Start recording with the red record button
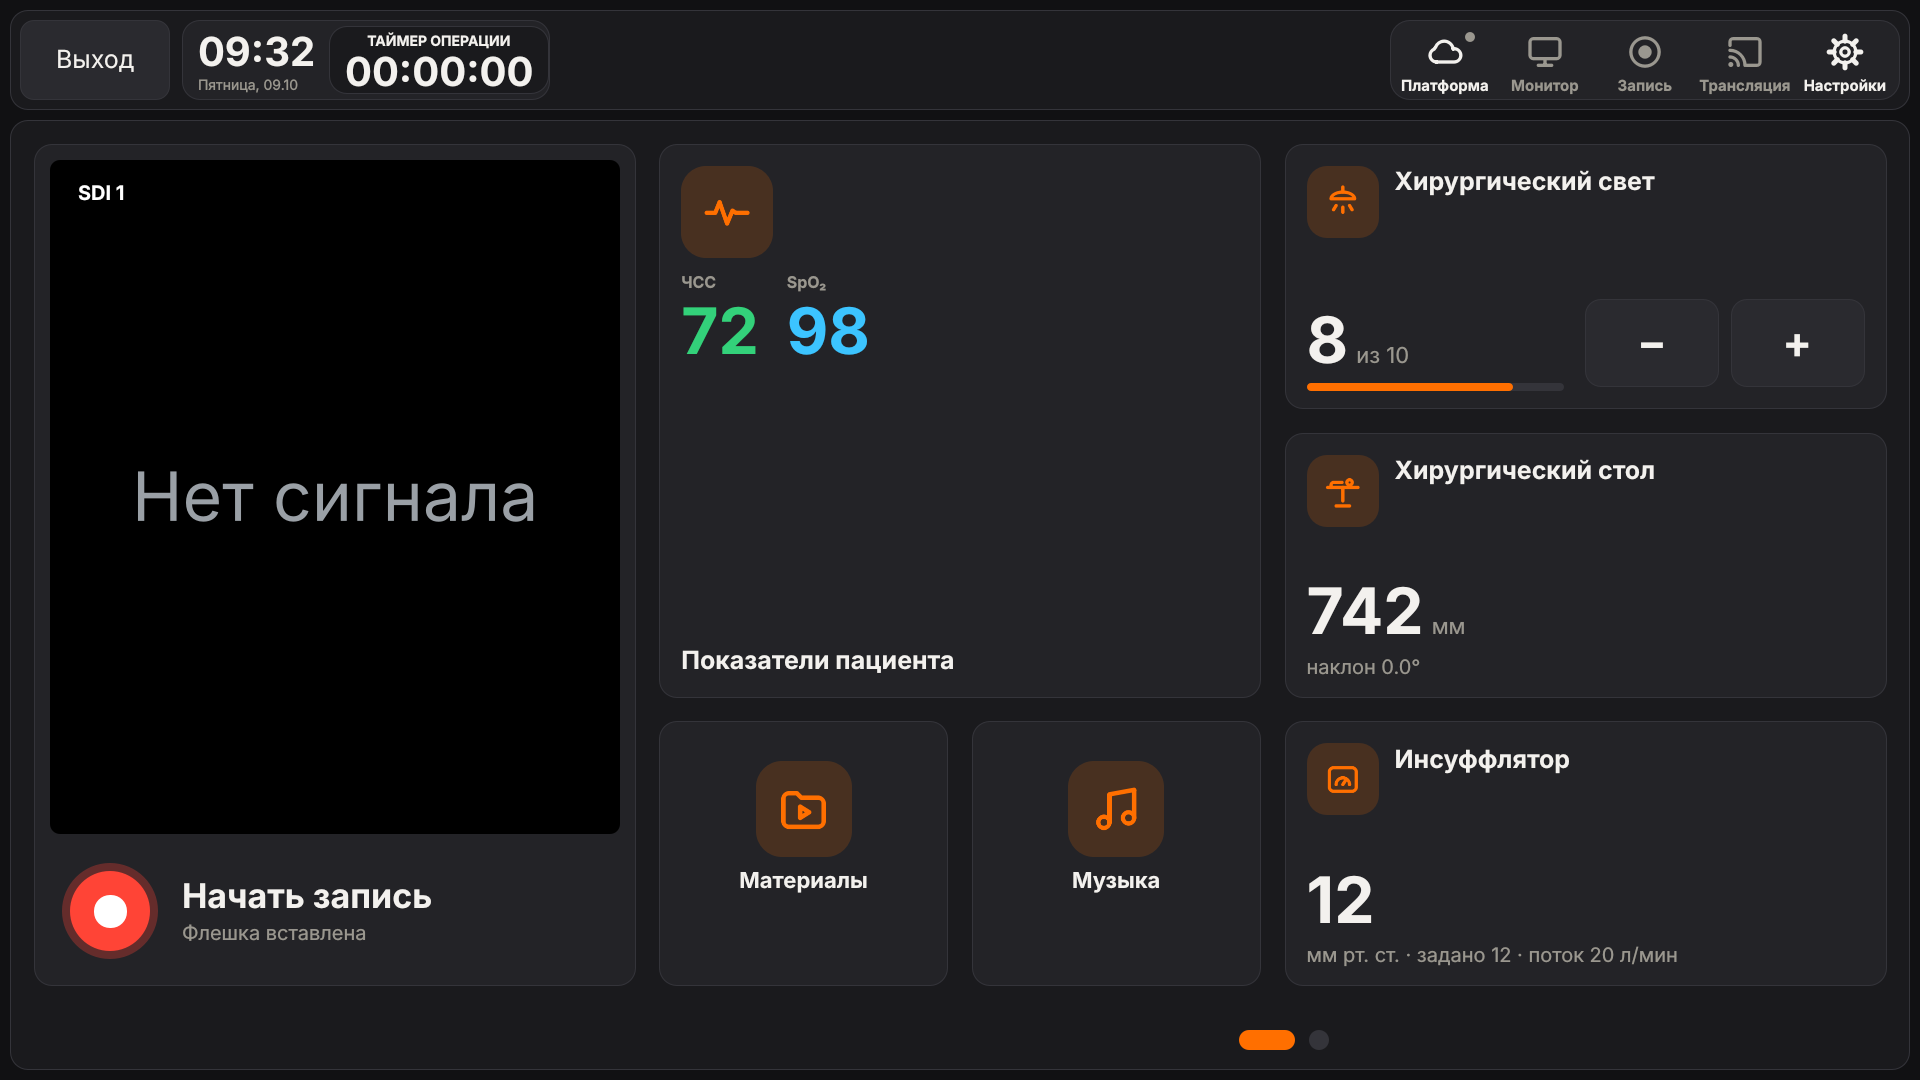Image resolution: width=1920 pixels, height=1080 pixels. click(110, 911)
